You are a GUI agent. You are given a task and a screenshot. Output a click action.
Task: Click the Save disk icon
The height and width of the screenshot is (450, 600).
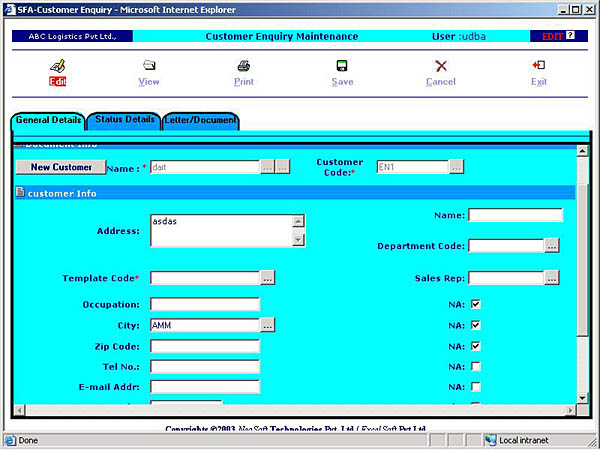342,66
